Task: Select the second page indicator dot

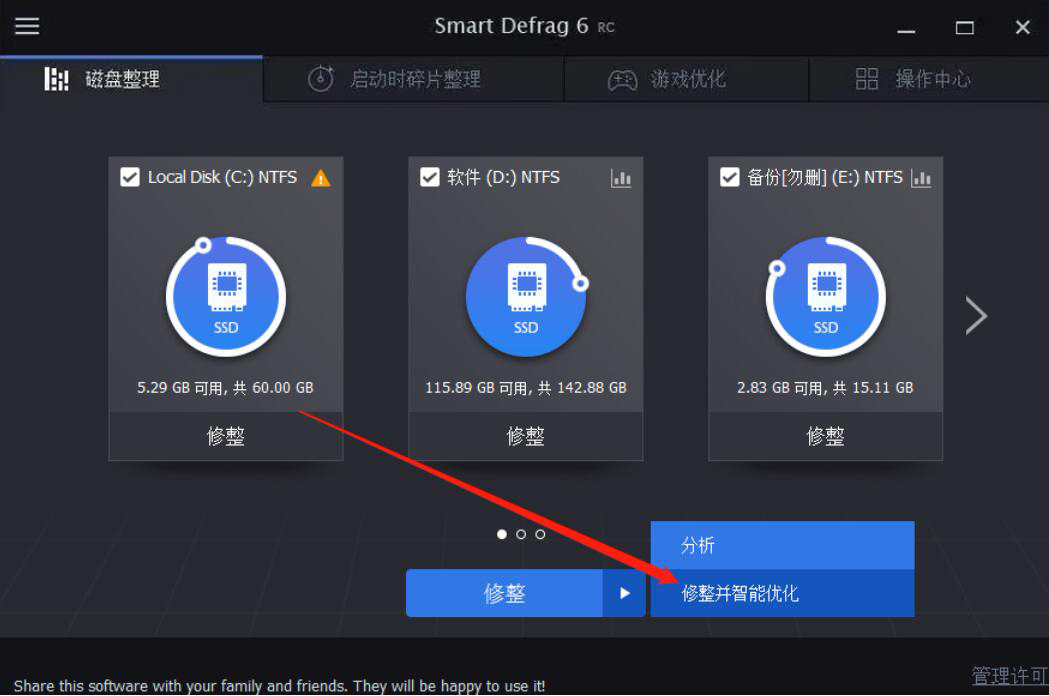Action: [521, 534]
